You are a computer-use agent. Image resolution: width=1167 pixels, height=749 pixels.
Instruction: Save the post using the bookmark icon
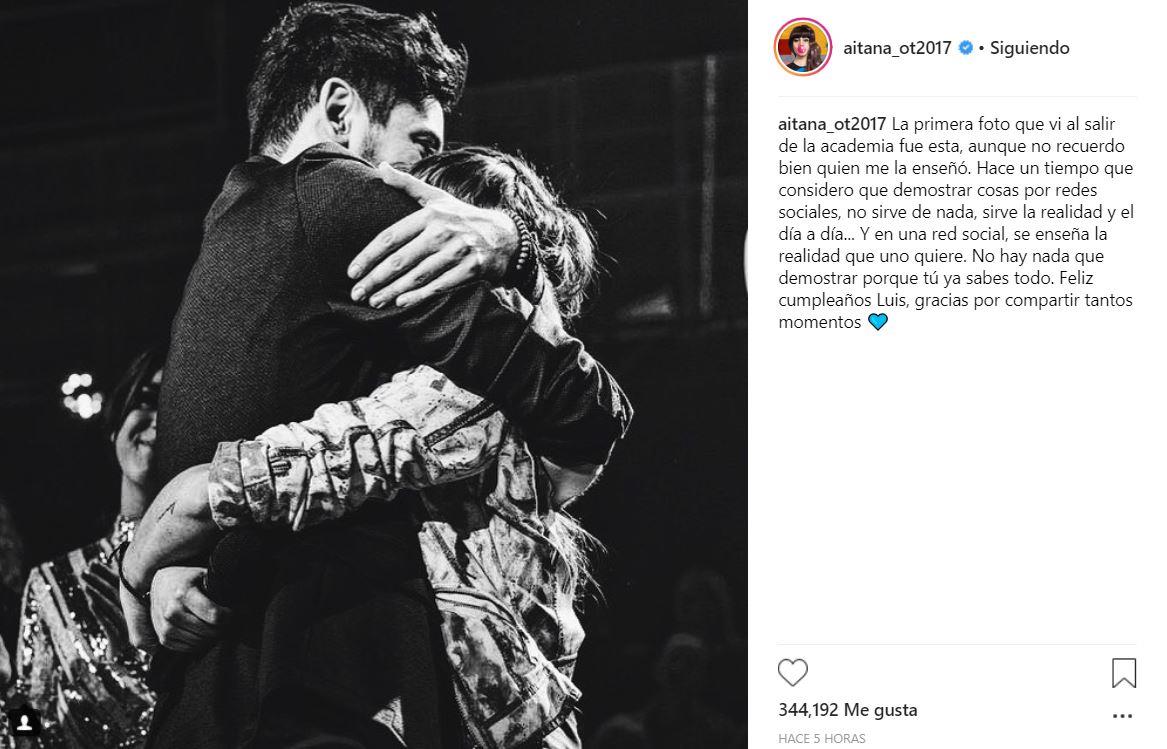pos(1123,672)
